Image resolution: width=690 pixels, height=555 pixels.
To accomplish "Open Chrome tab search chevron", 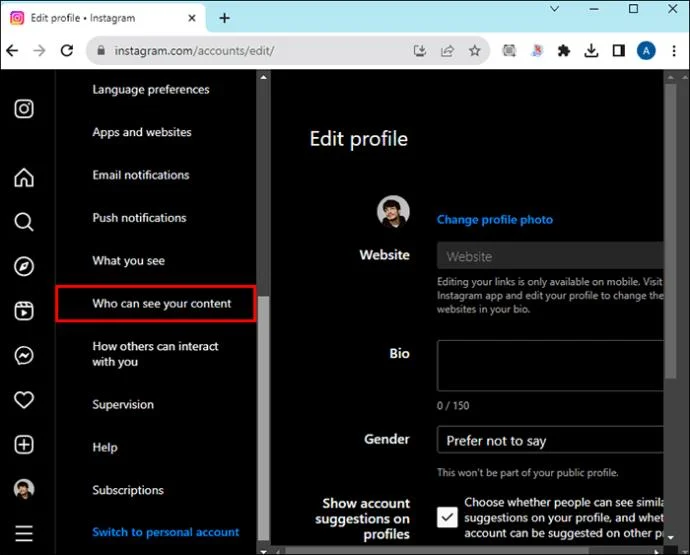I will point(556,10).
